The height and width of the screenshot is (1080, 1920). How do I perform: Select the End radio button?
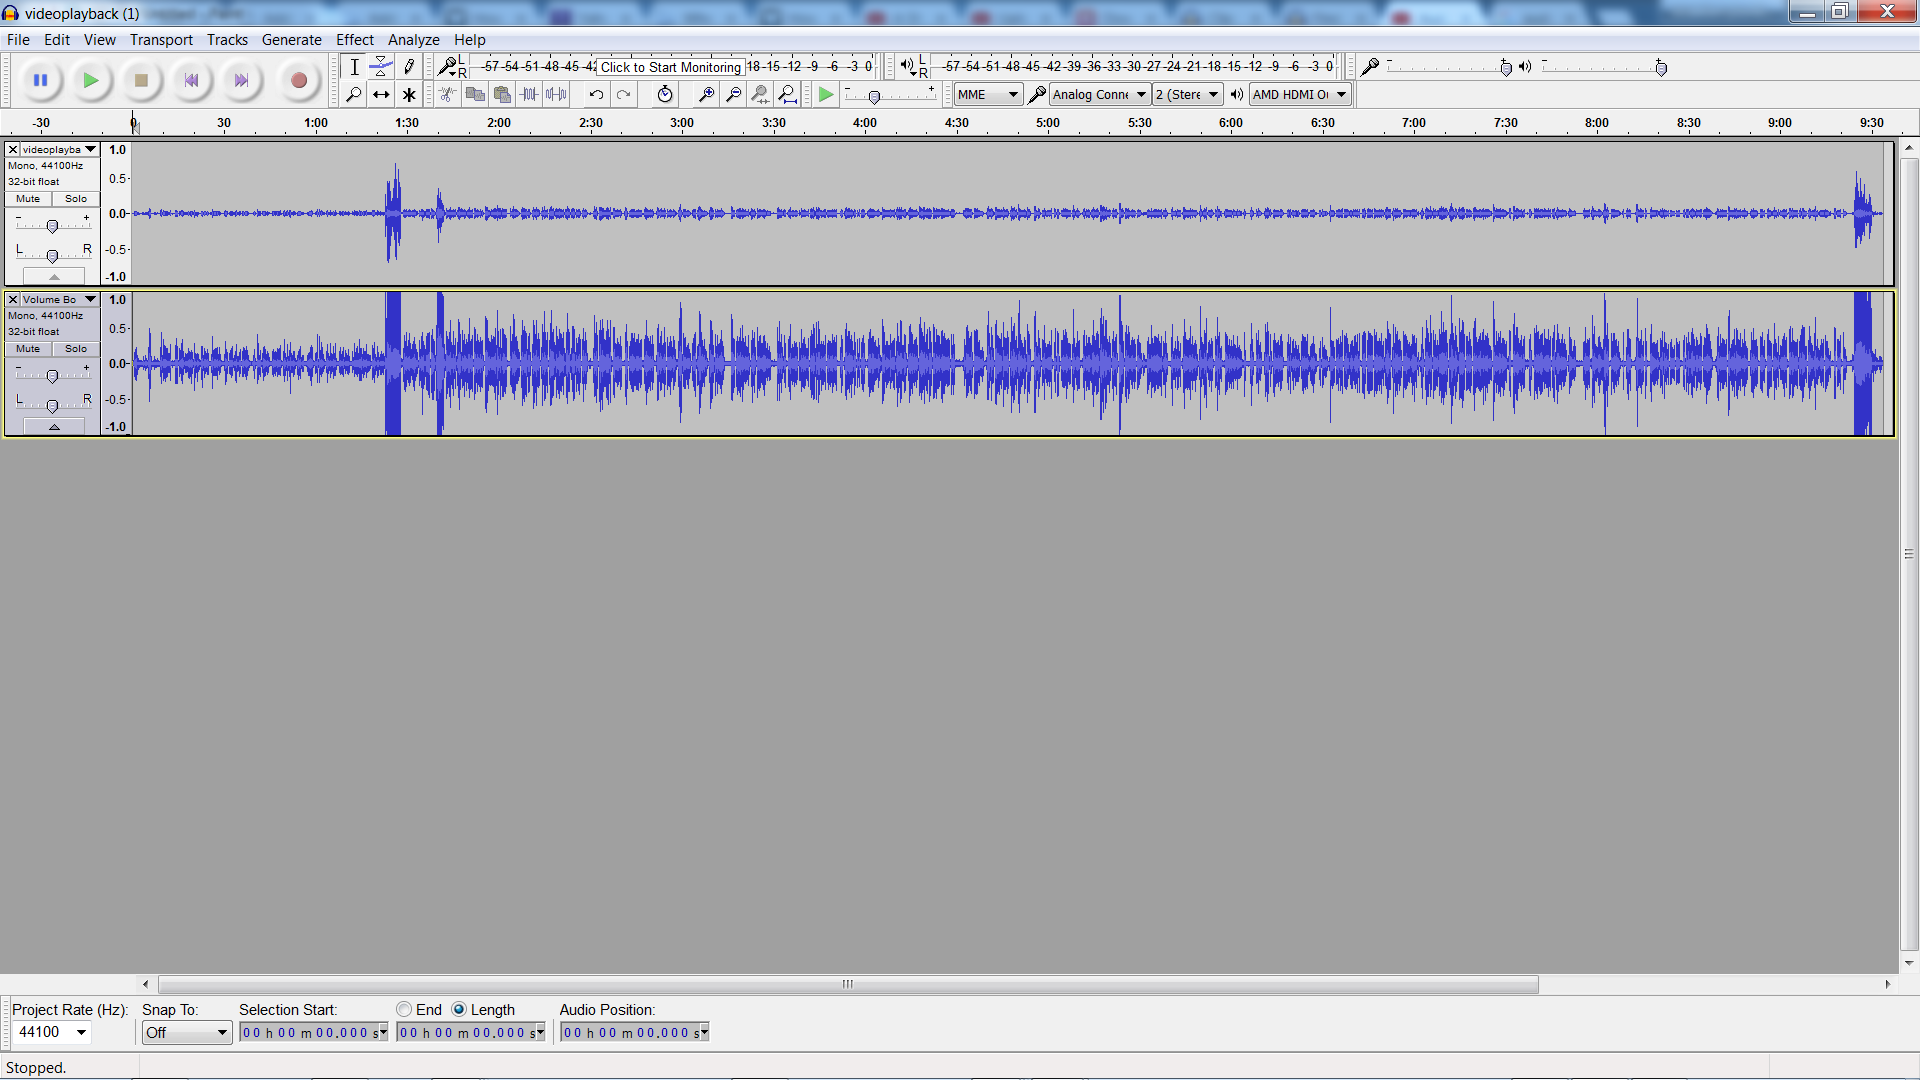[404, 1010]
